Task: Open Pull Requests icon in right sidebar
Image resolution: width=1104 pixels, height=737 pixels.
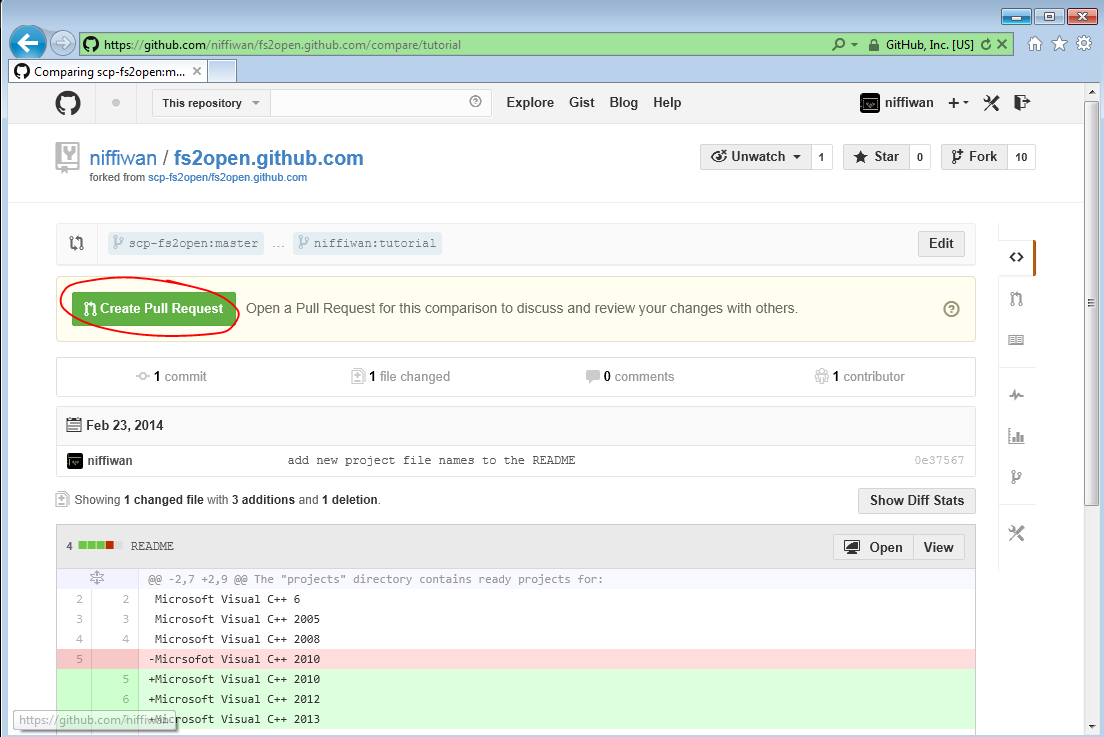Action: (x=1016, y=299)
